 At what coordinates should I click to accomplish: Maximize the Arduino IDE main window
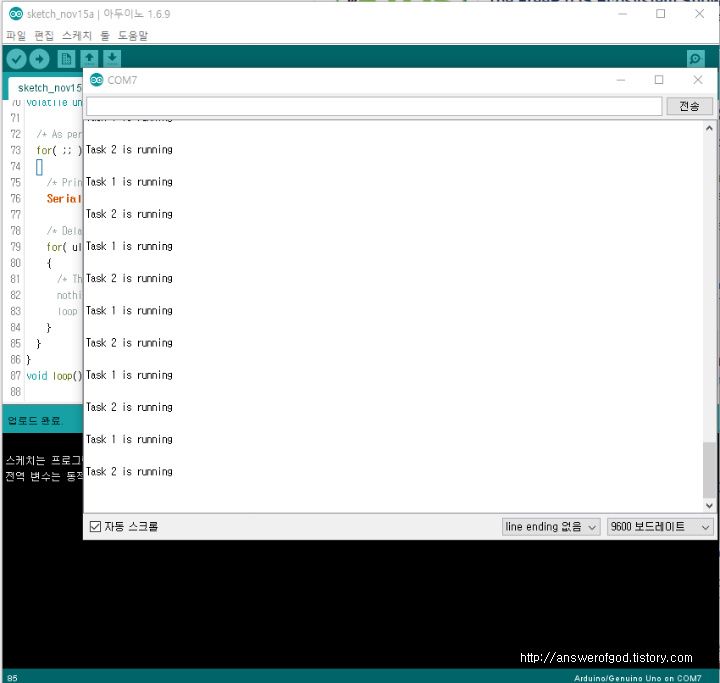click(x=661, y=14)
